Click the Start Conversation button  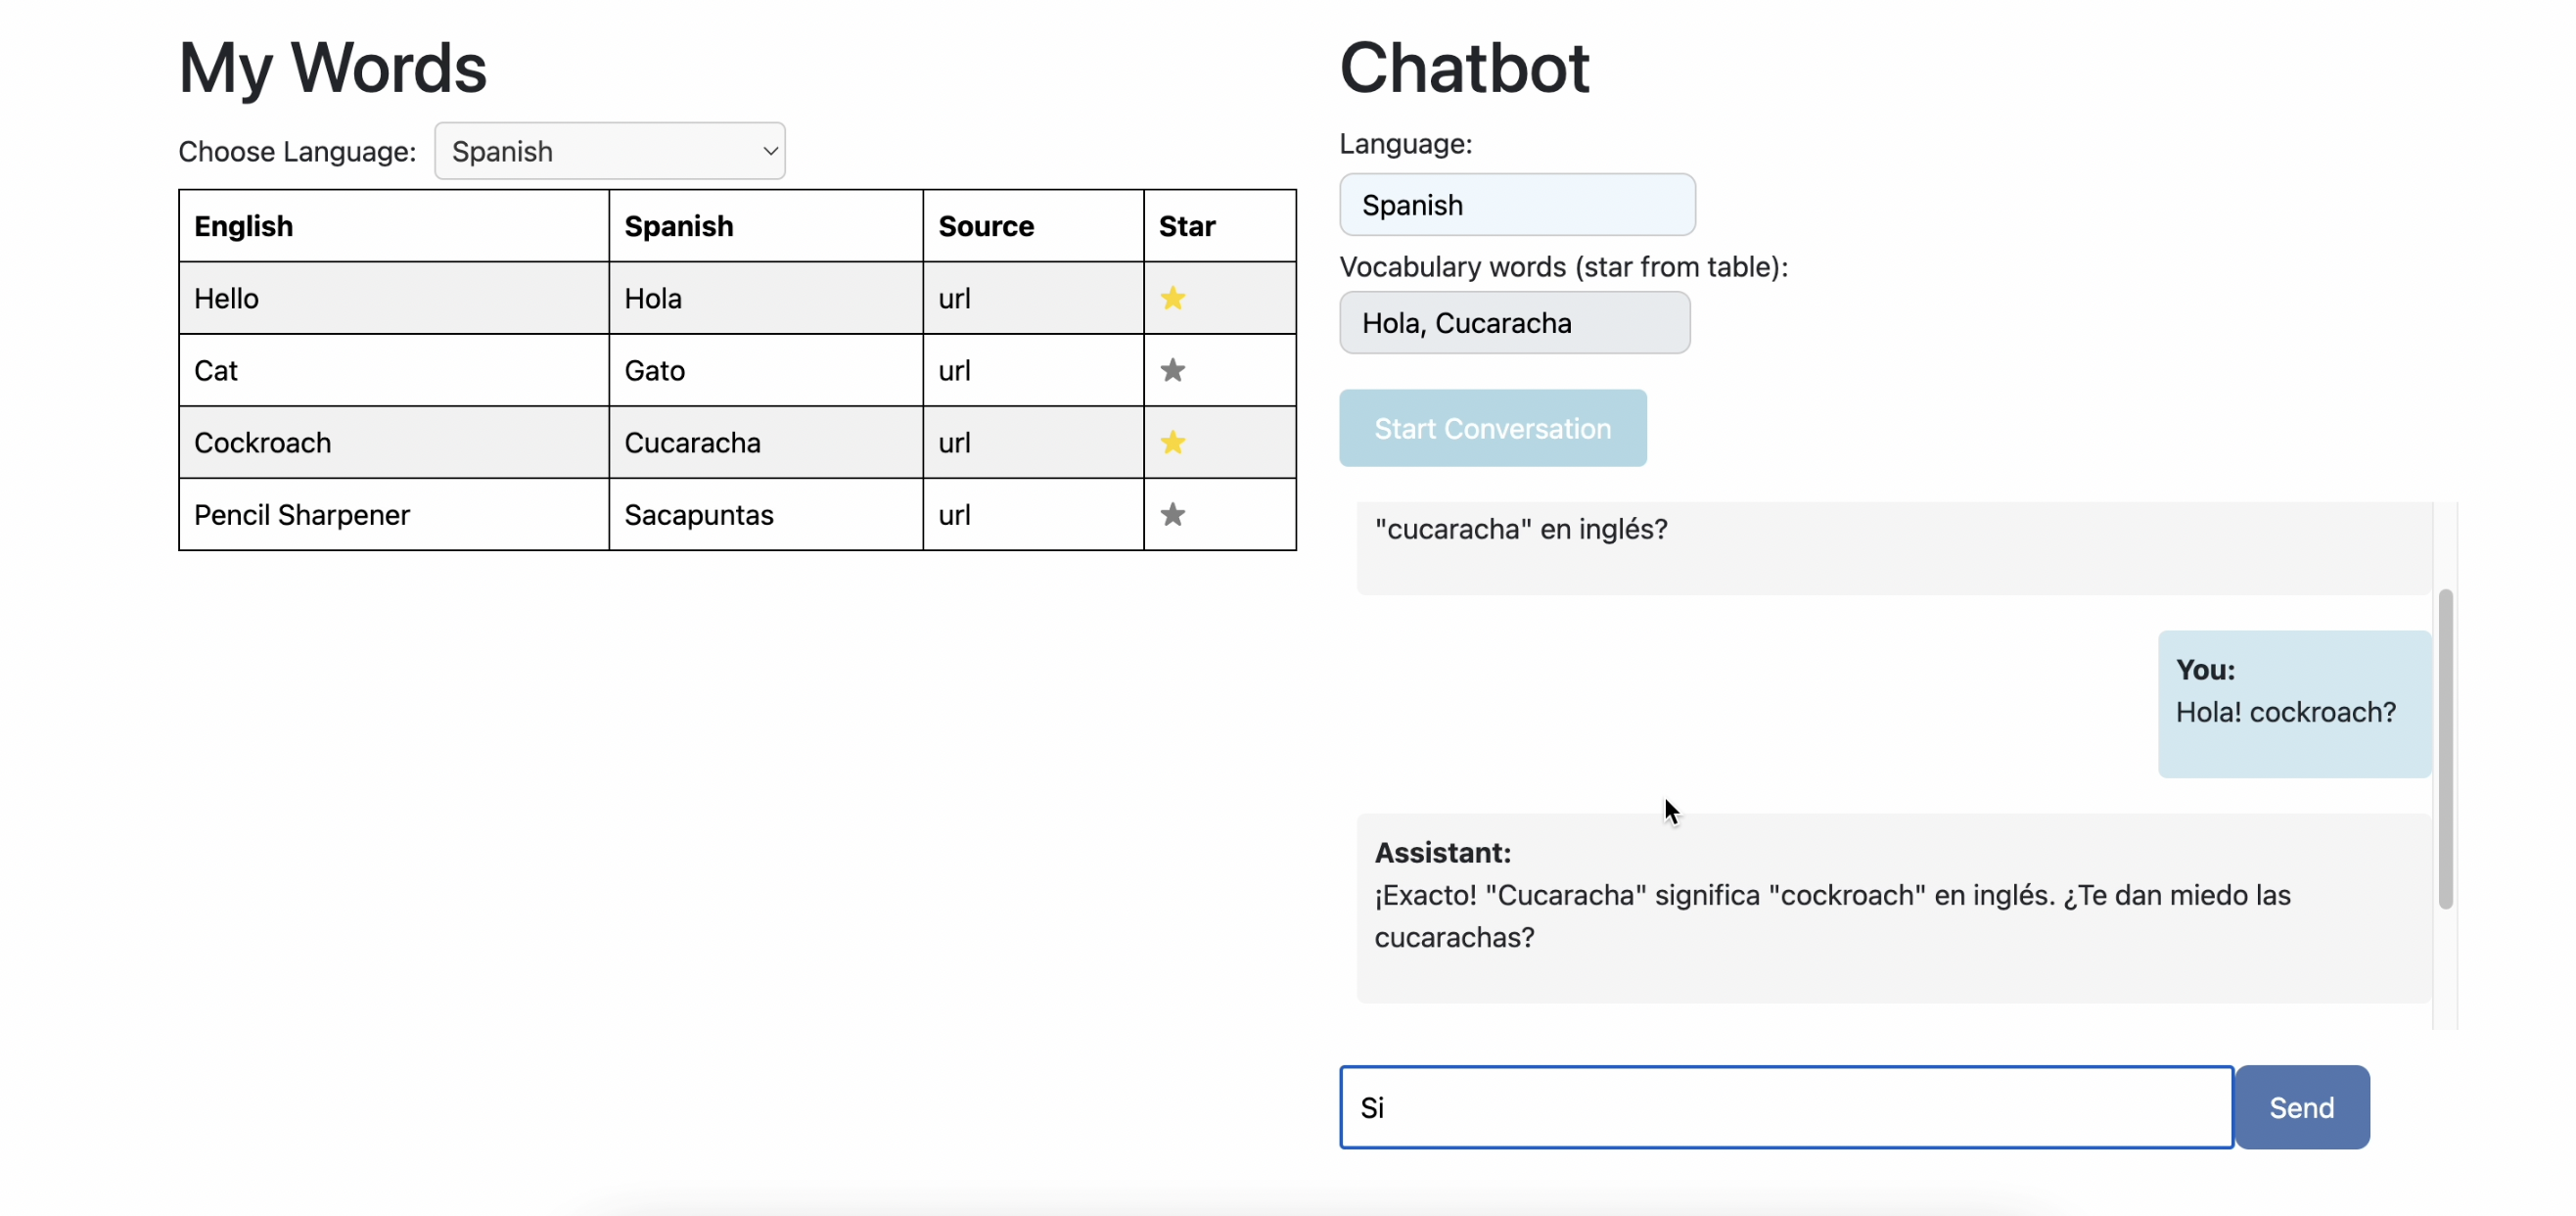click(x=1492, y=428)
